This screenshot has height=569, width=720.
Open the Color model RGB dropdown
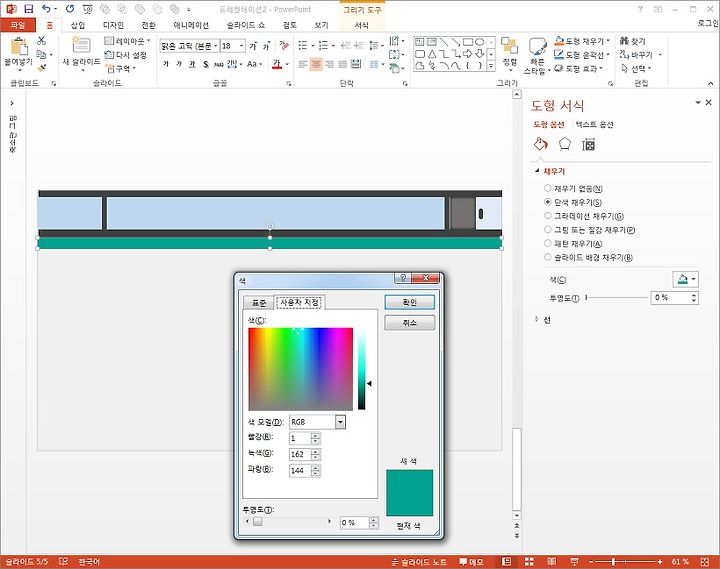point(340,422)
